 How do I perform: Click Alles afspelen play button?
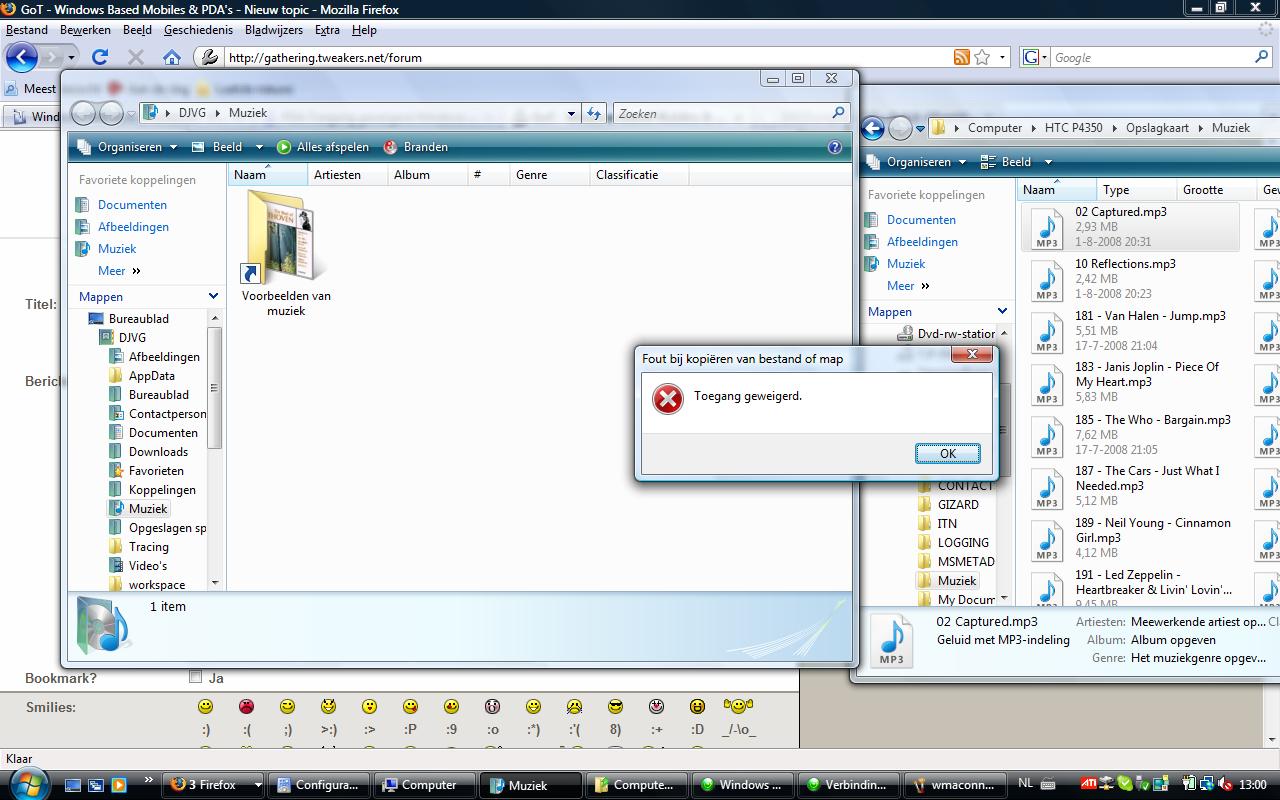click(x=323, y=147)
